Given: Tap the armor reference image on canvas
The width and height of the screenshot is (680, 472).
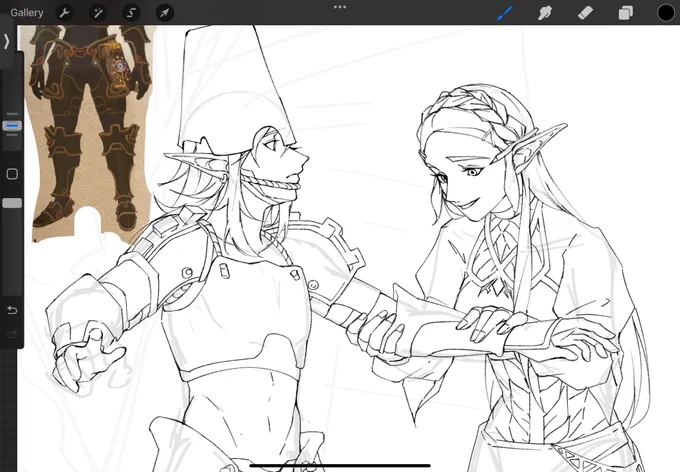Looking at the screenshot, I should pos(90,130).
